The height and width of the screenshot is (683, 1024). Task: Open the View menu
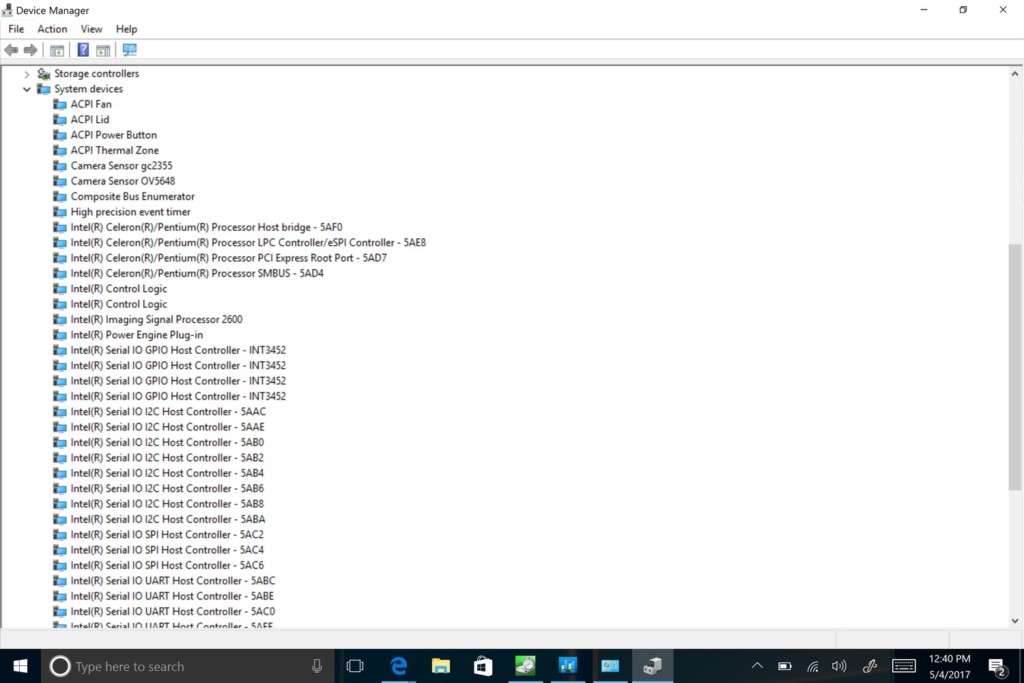point(91,29)
